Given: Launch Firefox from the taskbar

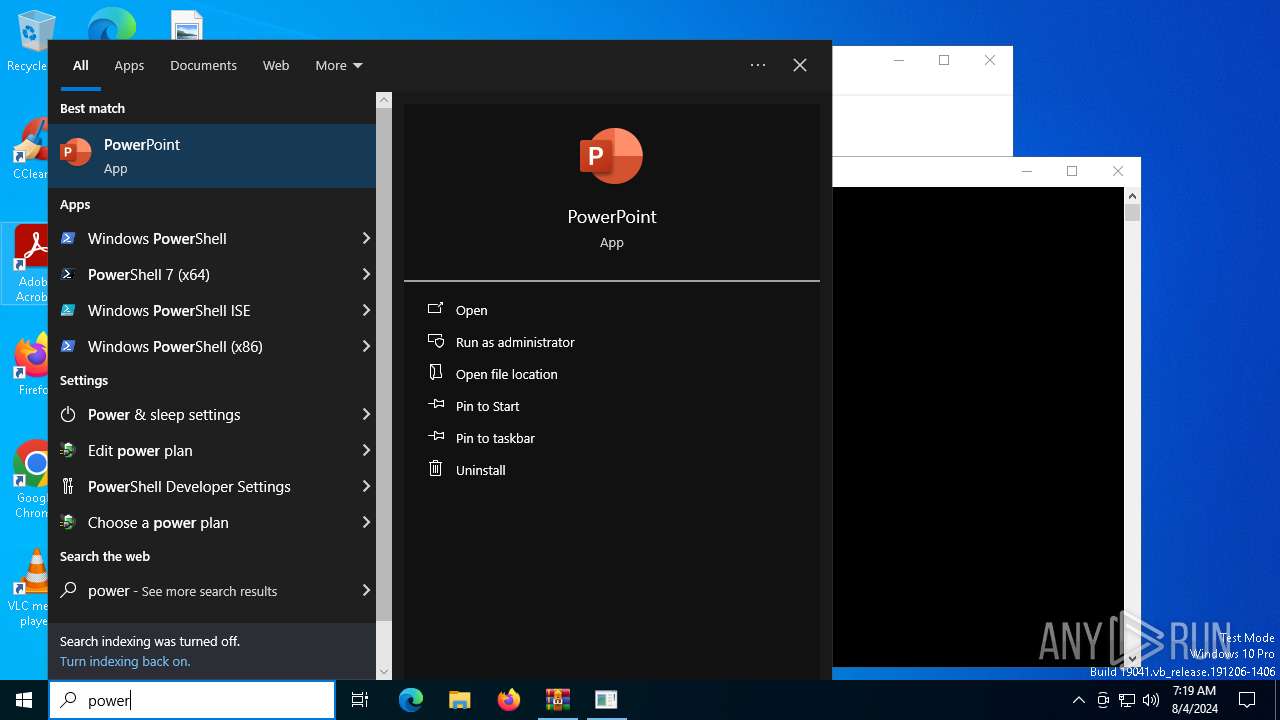Looking at the screenshot, I should pos(509,700).
